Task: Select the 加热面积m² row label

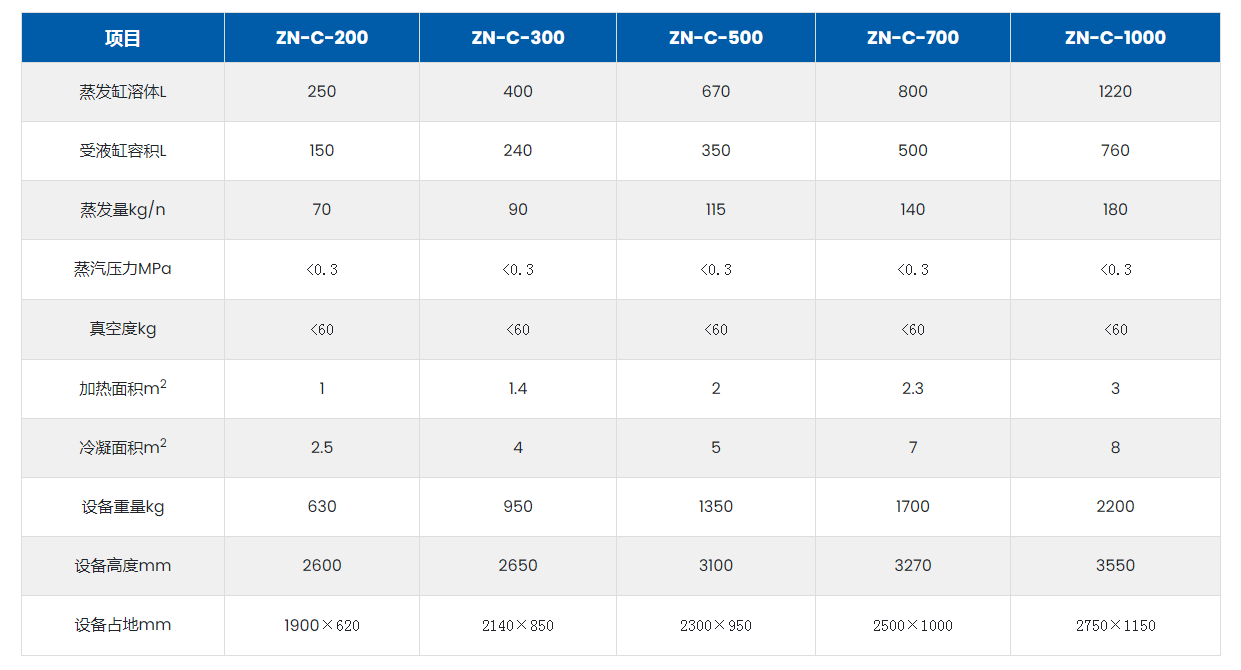Action: point(123,388)
